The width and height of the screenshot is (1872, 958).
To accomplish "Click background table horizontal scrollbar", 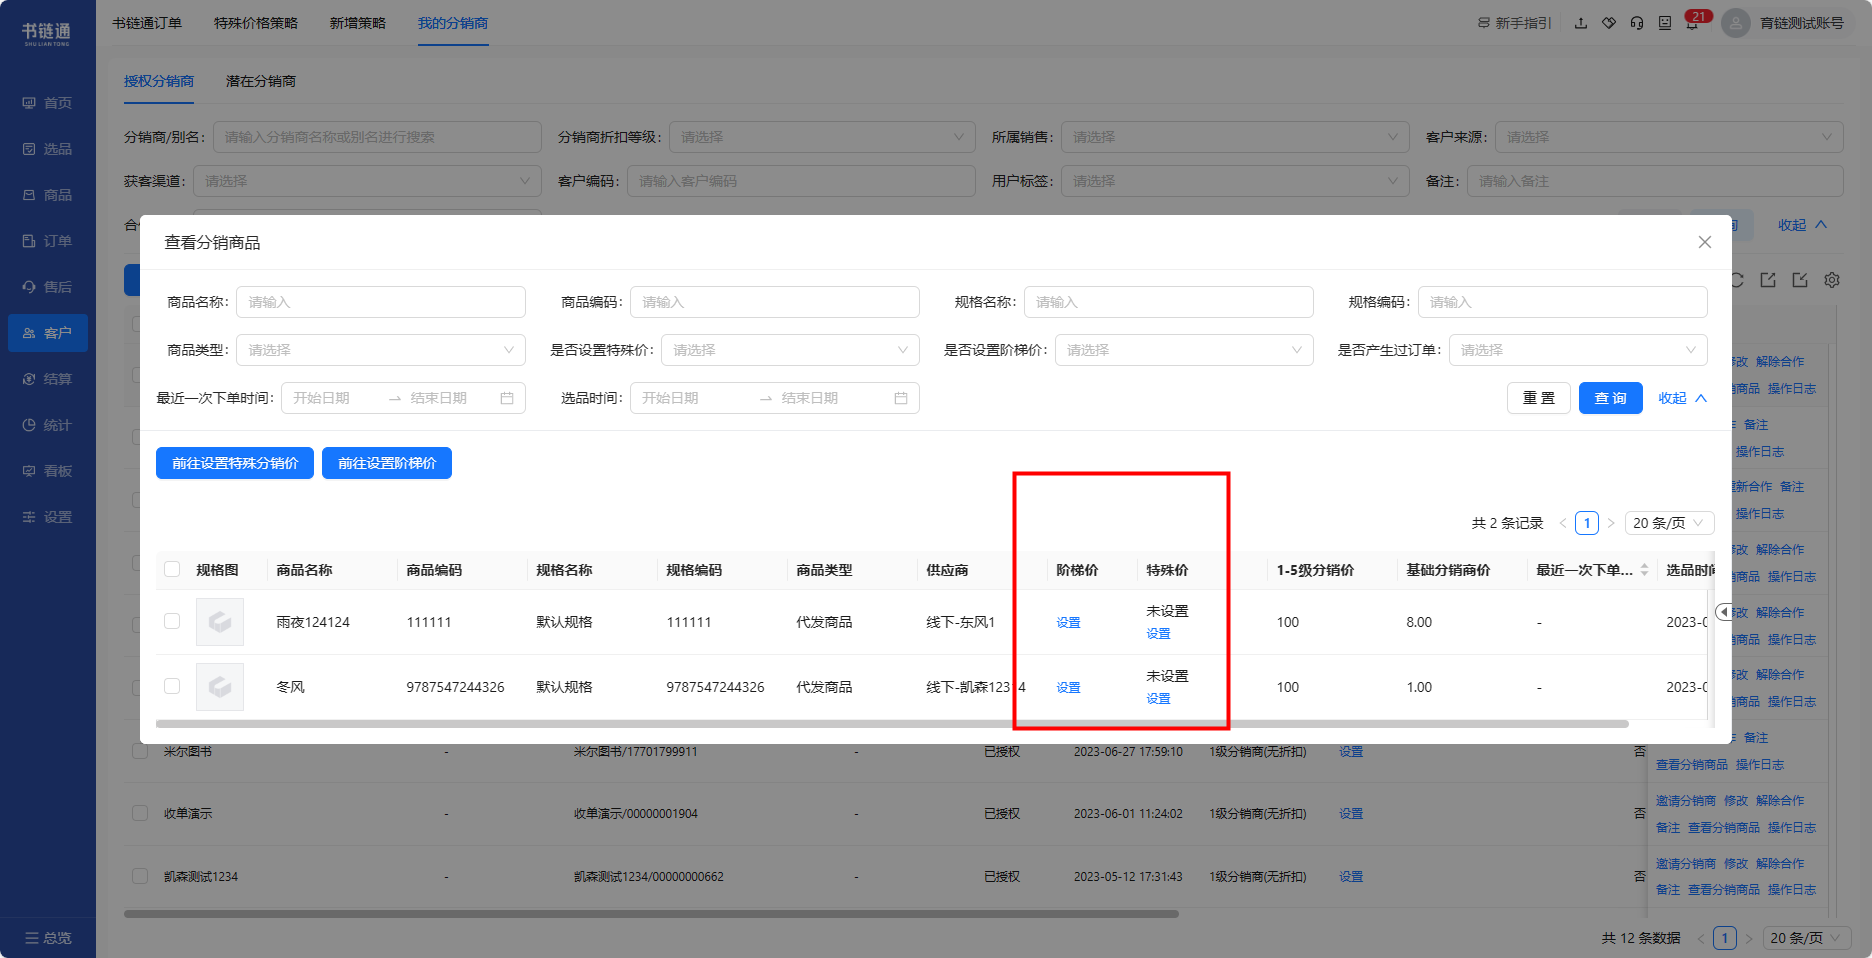I will pos(651,913).
